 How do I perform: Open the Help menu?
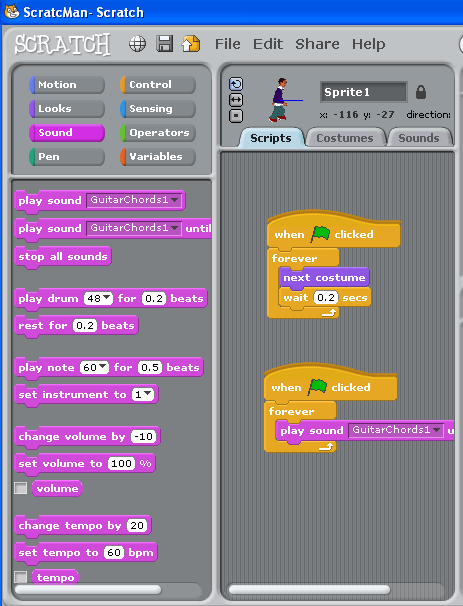[368, 44]
